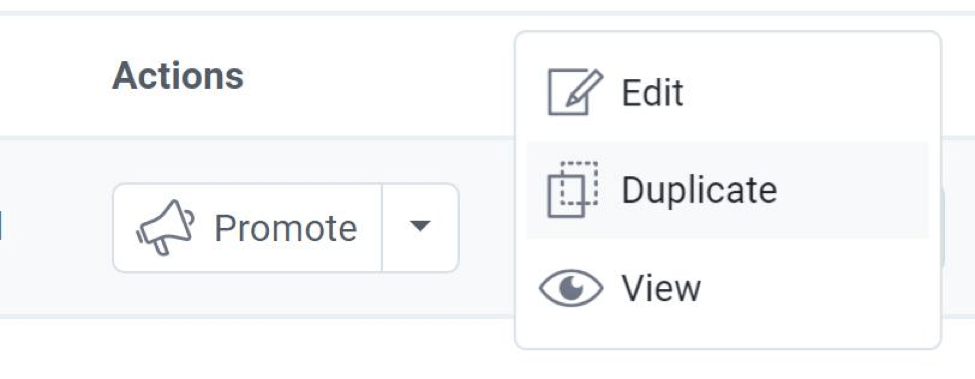
Task: Click the pencil Edit icon
Action: (x=575, y=92)
